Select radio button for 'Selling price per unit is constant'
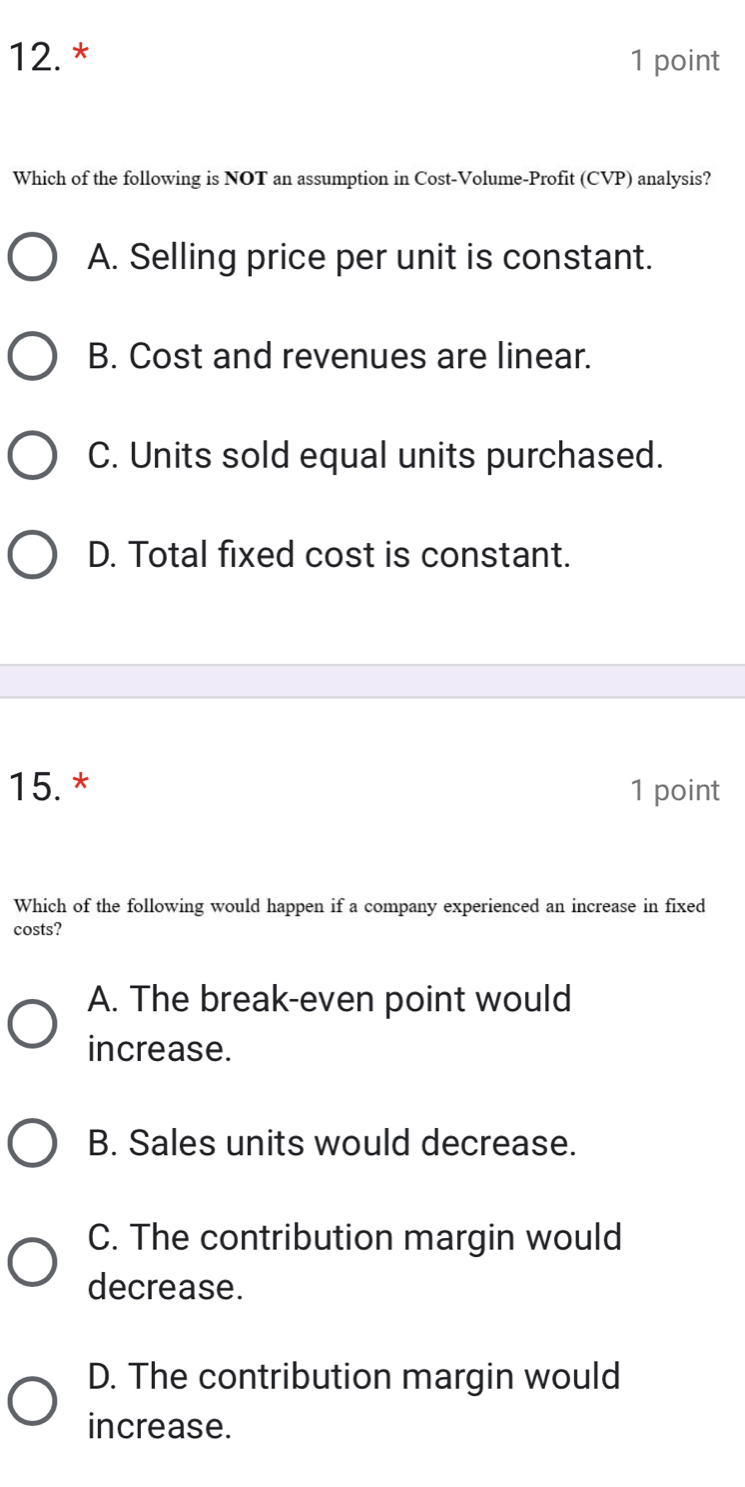 point(33,258)
